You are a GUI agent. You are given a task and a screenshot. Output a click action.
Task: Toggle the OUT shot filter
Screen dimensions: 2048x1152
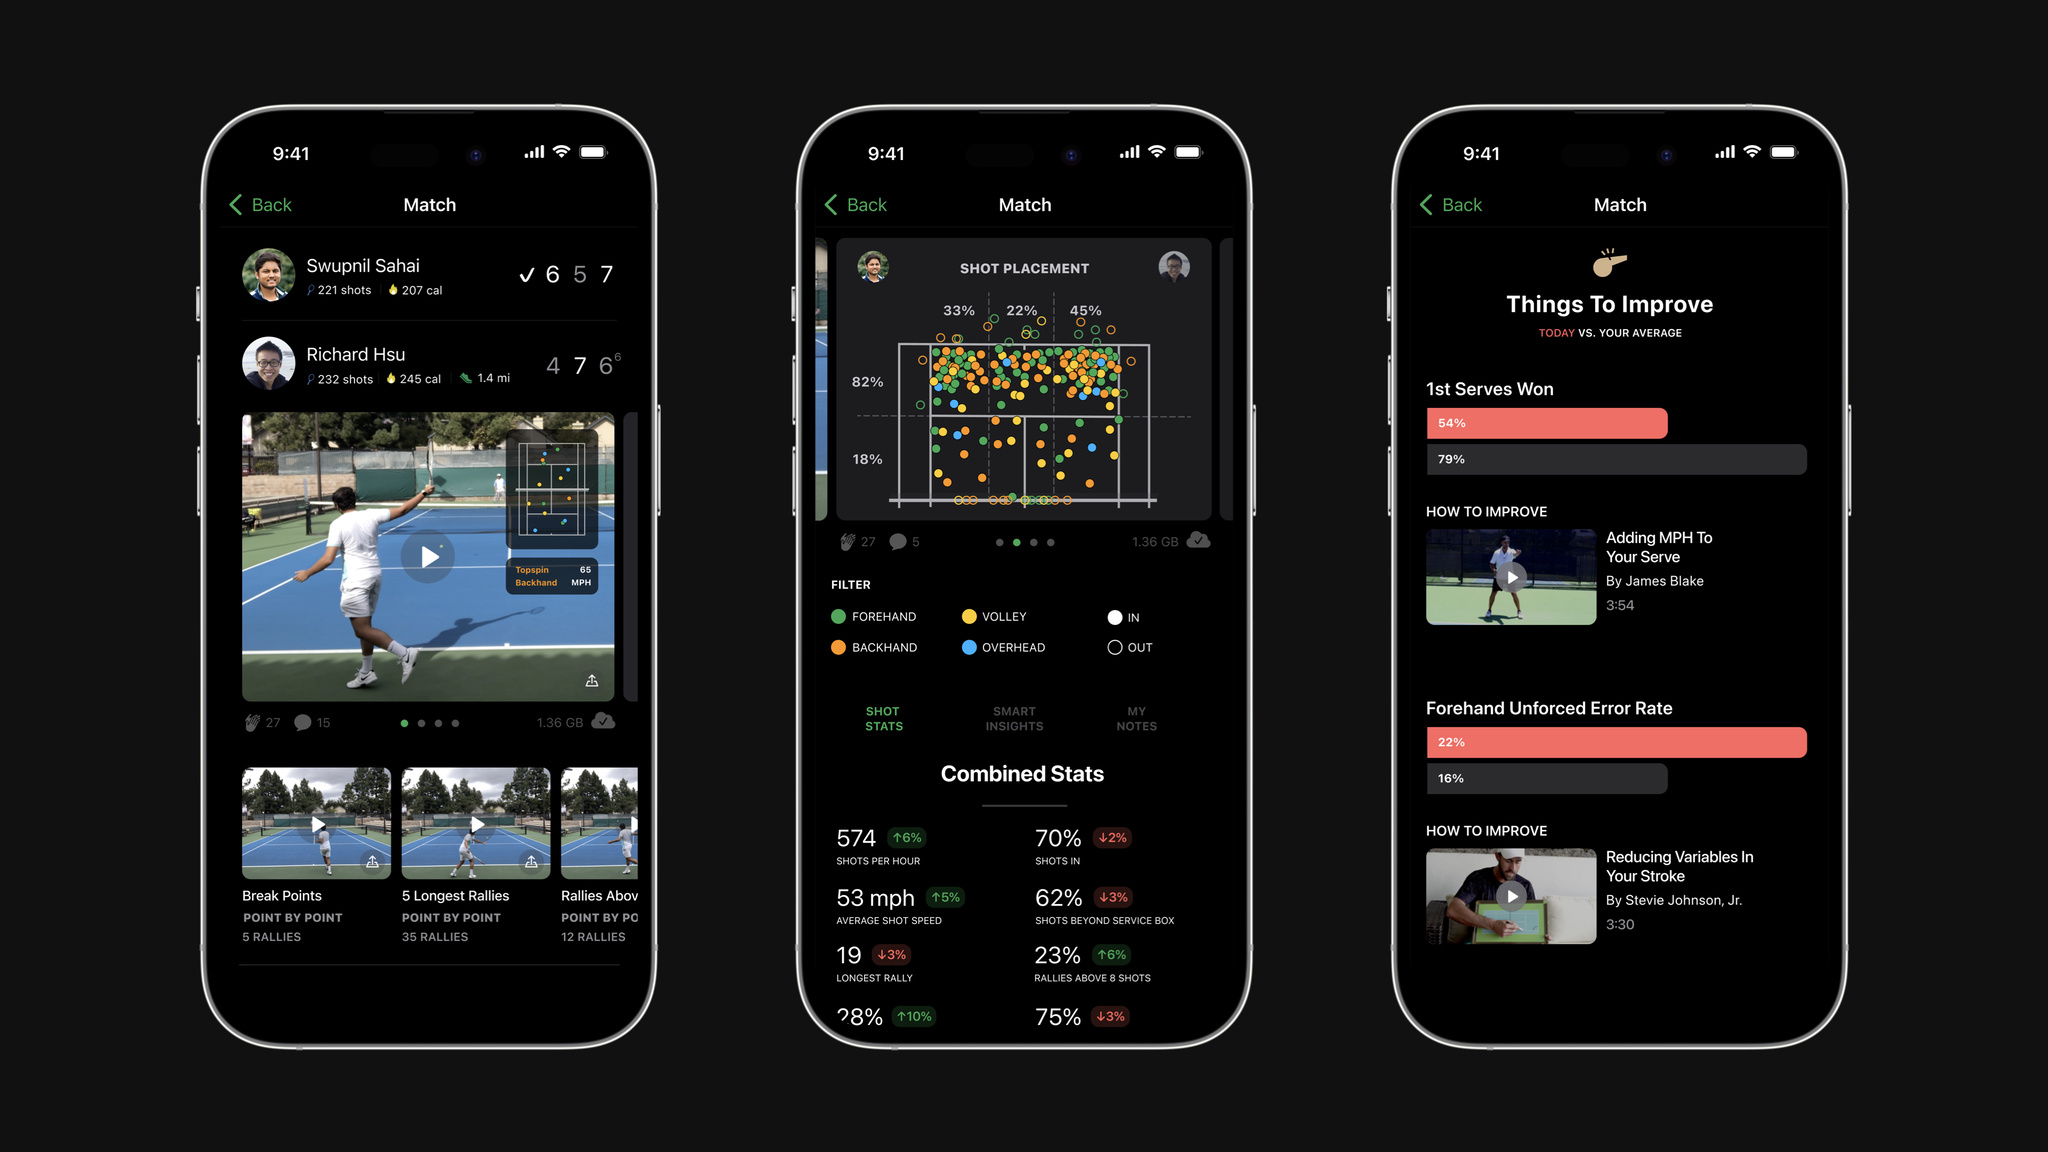(1115, 647)
